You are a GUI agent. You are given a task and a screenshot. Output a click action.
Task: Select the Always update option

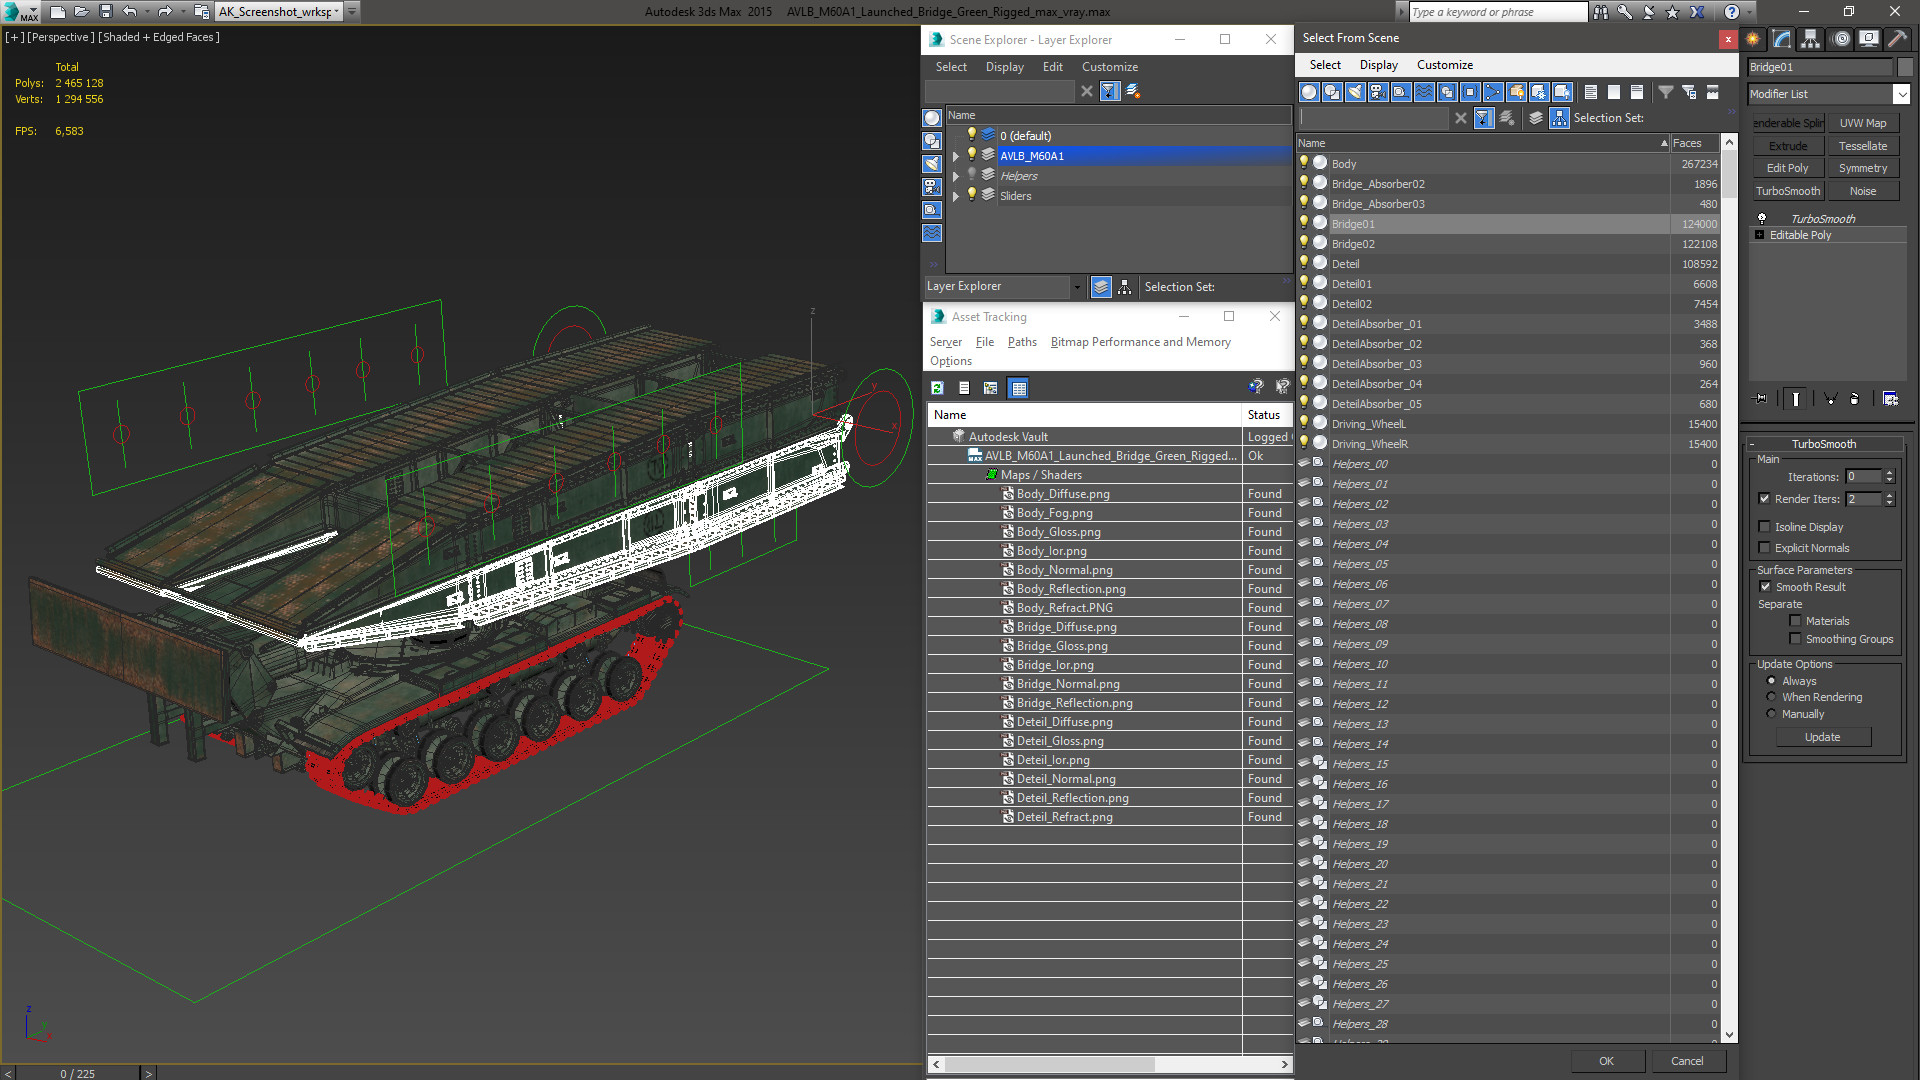[1771, 681]
